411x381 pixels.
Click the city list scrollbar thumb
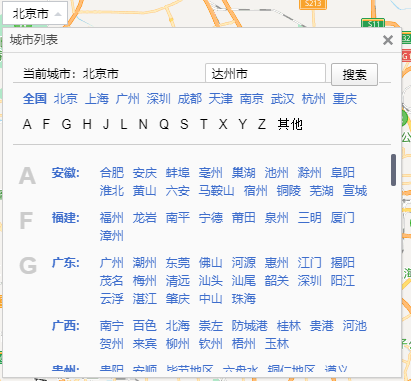[393, 170]
